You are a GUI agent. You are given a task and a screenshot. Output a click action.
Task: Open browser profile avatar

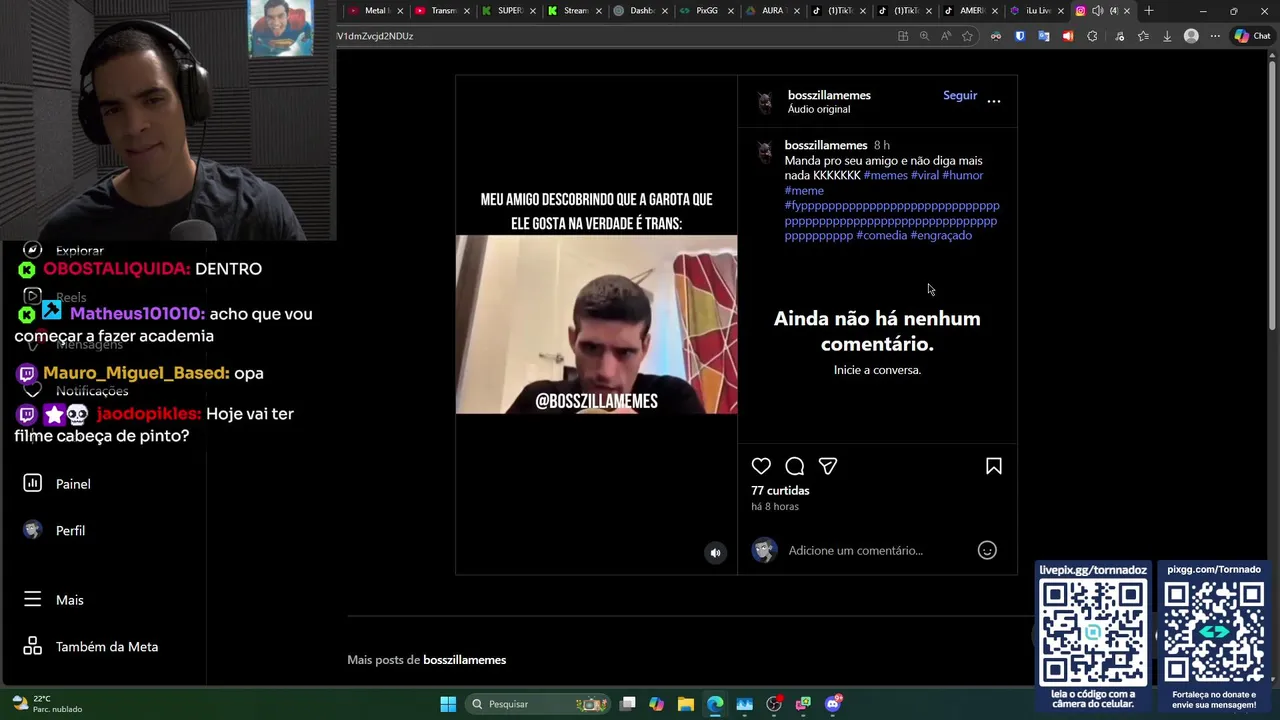point(1191,36)
